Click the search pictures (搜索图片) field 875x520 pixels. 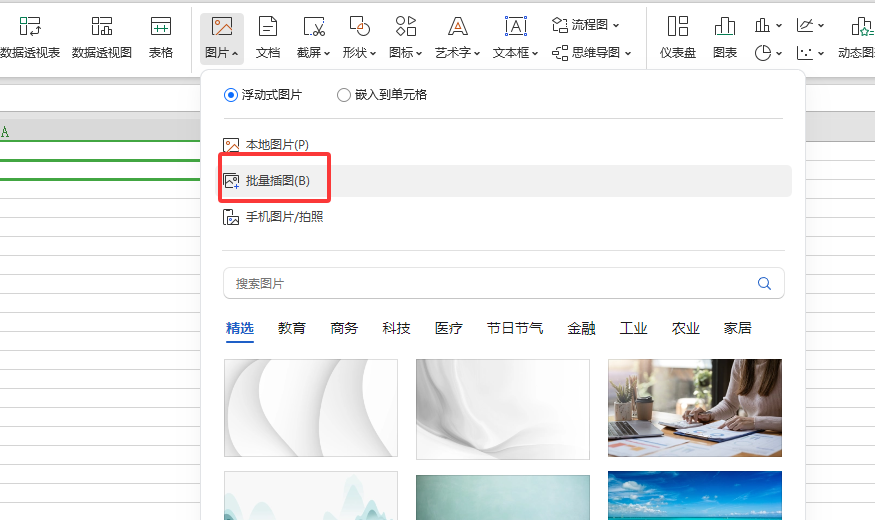pyautogui.click(x=504, y=283)
